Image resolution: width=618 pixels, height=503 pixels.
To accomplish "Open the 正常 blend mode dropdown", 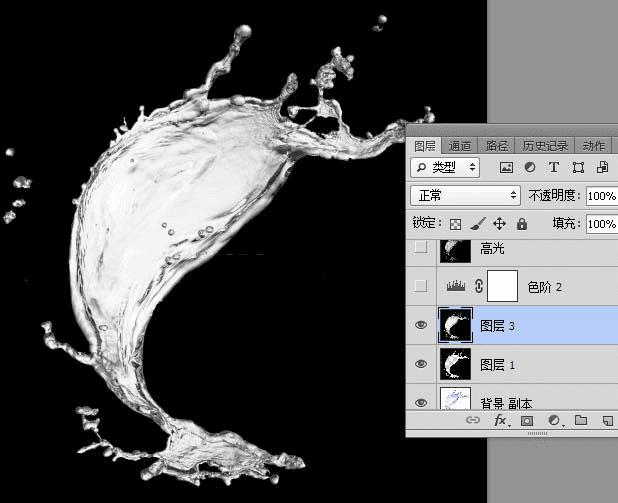I will pyautogui.click(x=465, y=195).
